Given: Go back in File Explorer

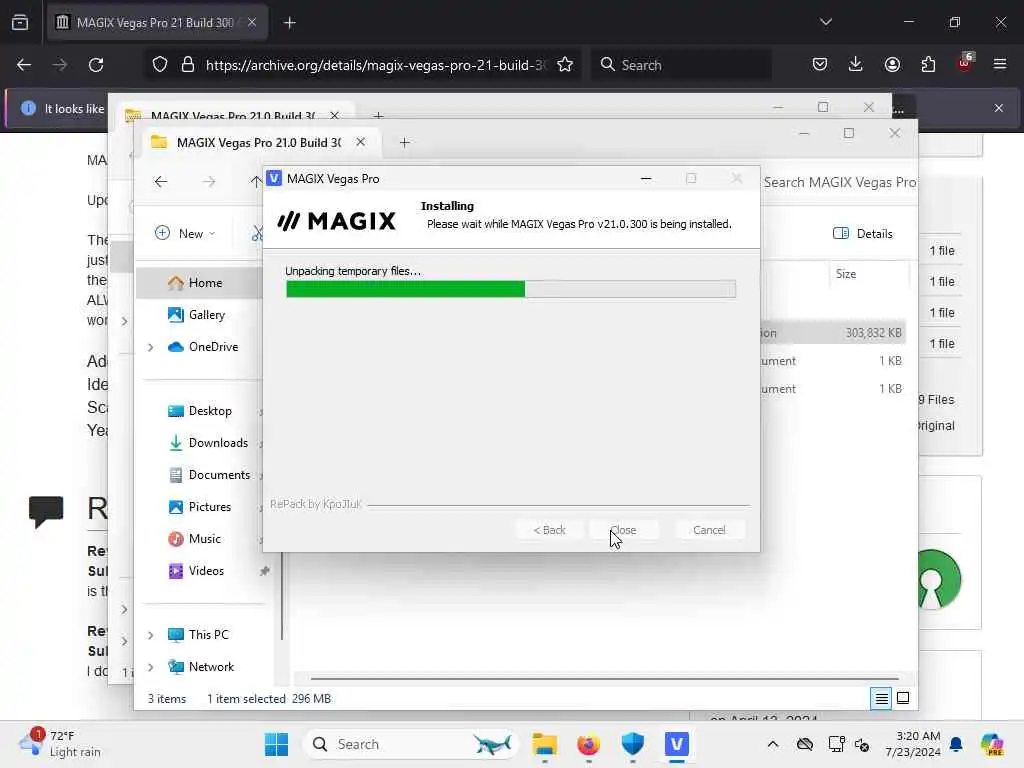Looking at the screenshot, I should coord(161,182).
